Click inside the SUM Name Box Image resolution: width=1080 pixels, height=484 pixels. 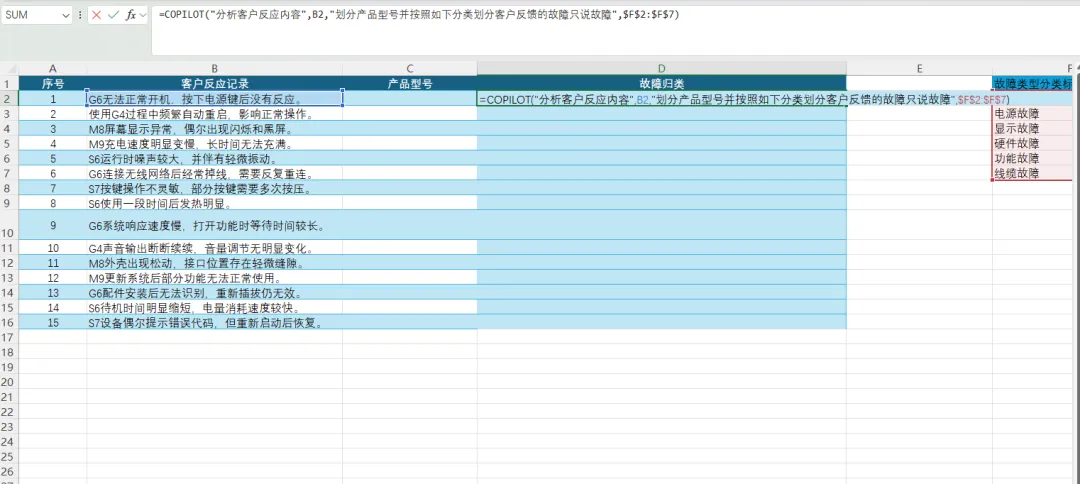[31, 15]
